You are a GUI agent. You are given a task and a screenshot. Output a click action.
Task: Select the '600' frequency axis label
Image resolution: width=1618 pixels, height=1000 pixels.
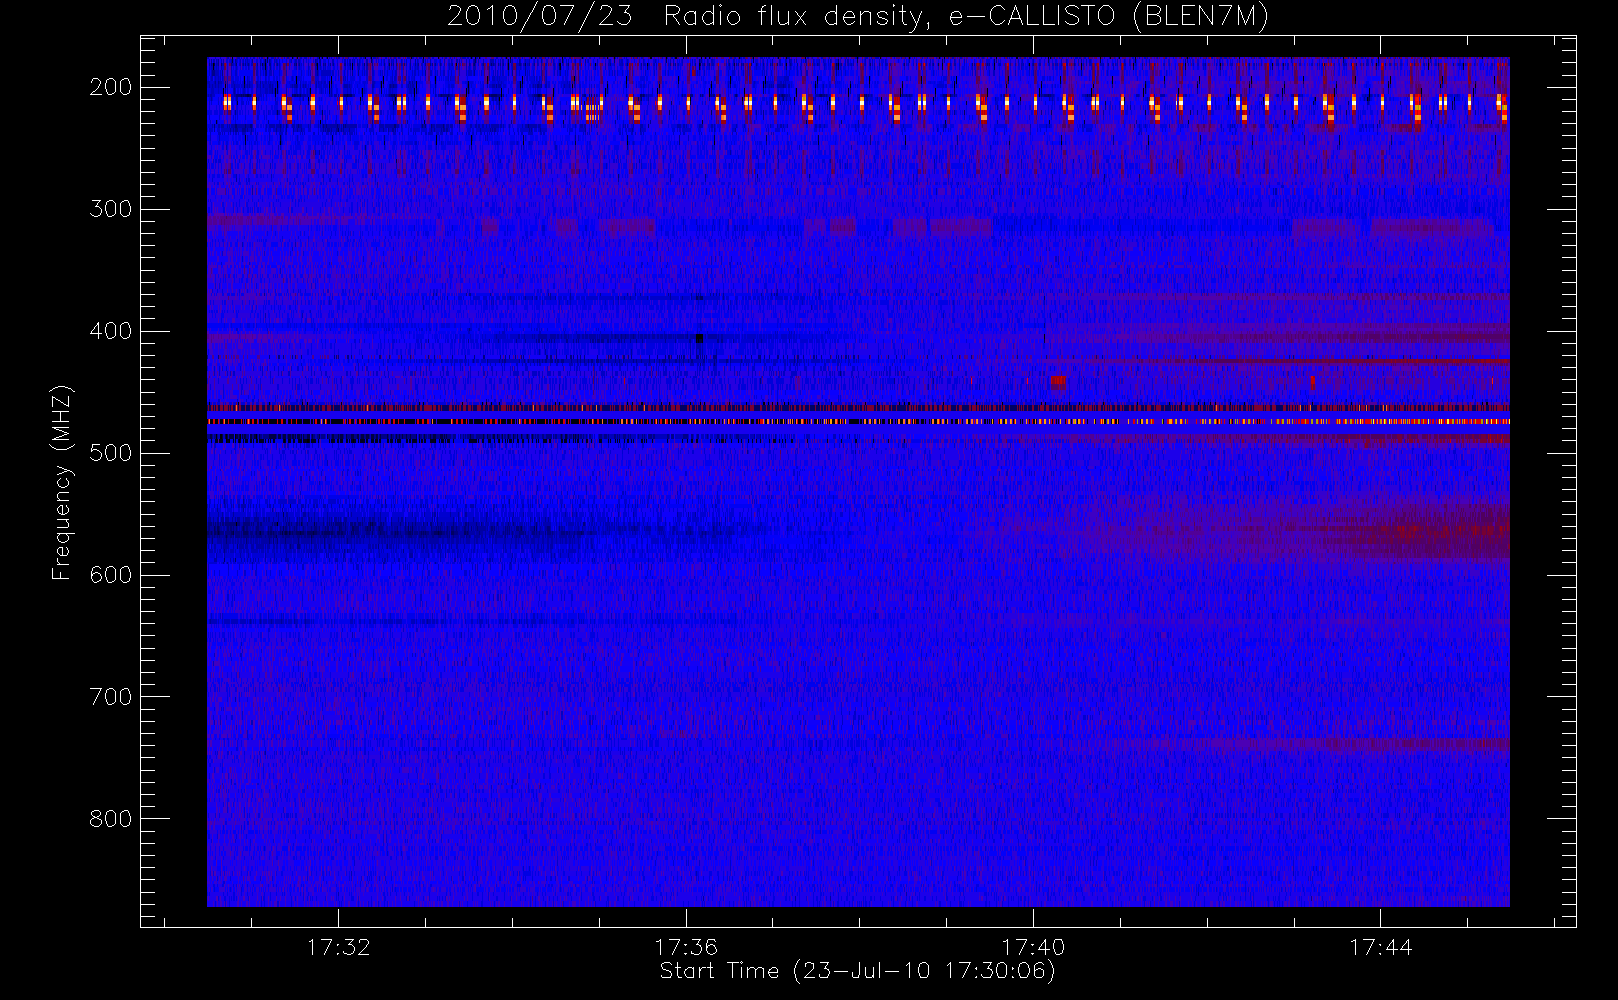110,575
